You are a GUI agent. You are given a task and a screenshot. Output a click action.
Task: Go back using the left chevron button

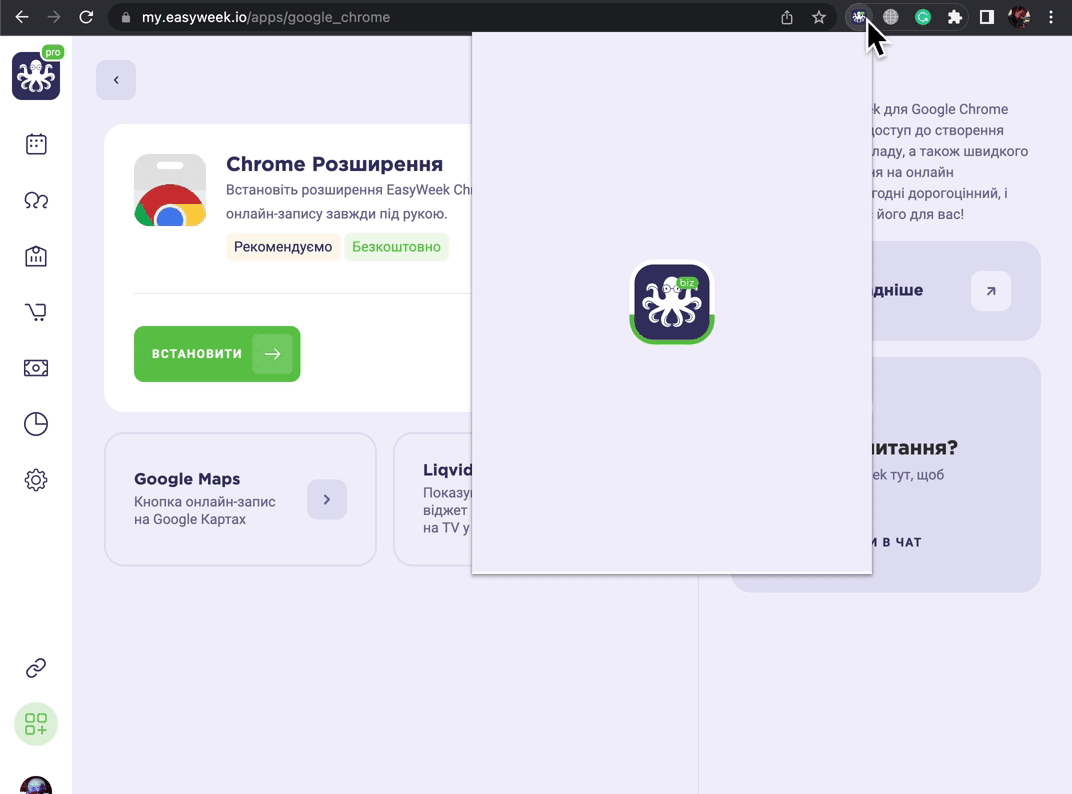[116, 80]
